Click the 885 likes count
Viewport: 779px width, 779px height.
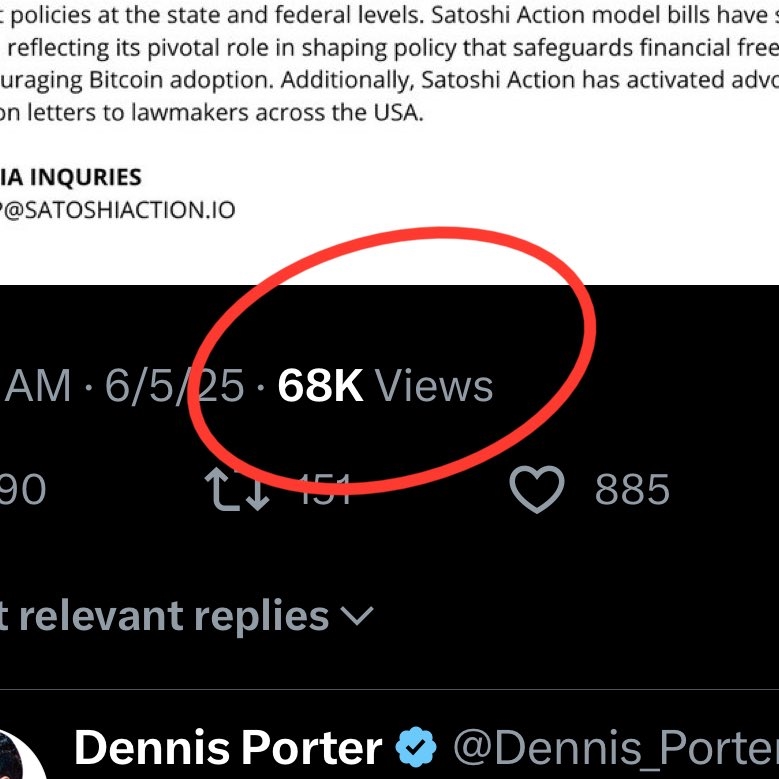pos(632,490)
